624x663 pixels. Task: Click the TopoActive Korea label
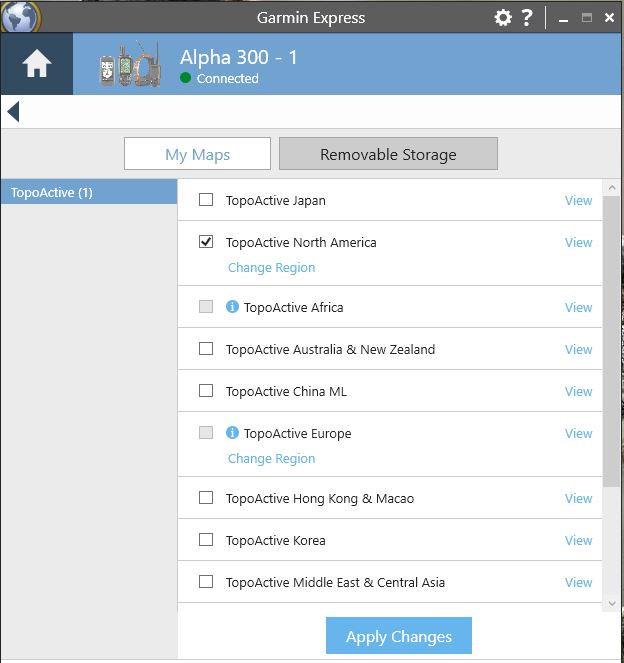pos(276,540)
